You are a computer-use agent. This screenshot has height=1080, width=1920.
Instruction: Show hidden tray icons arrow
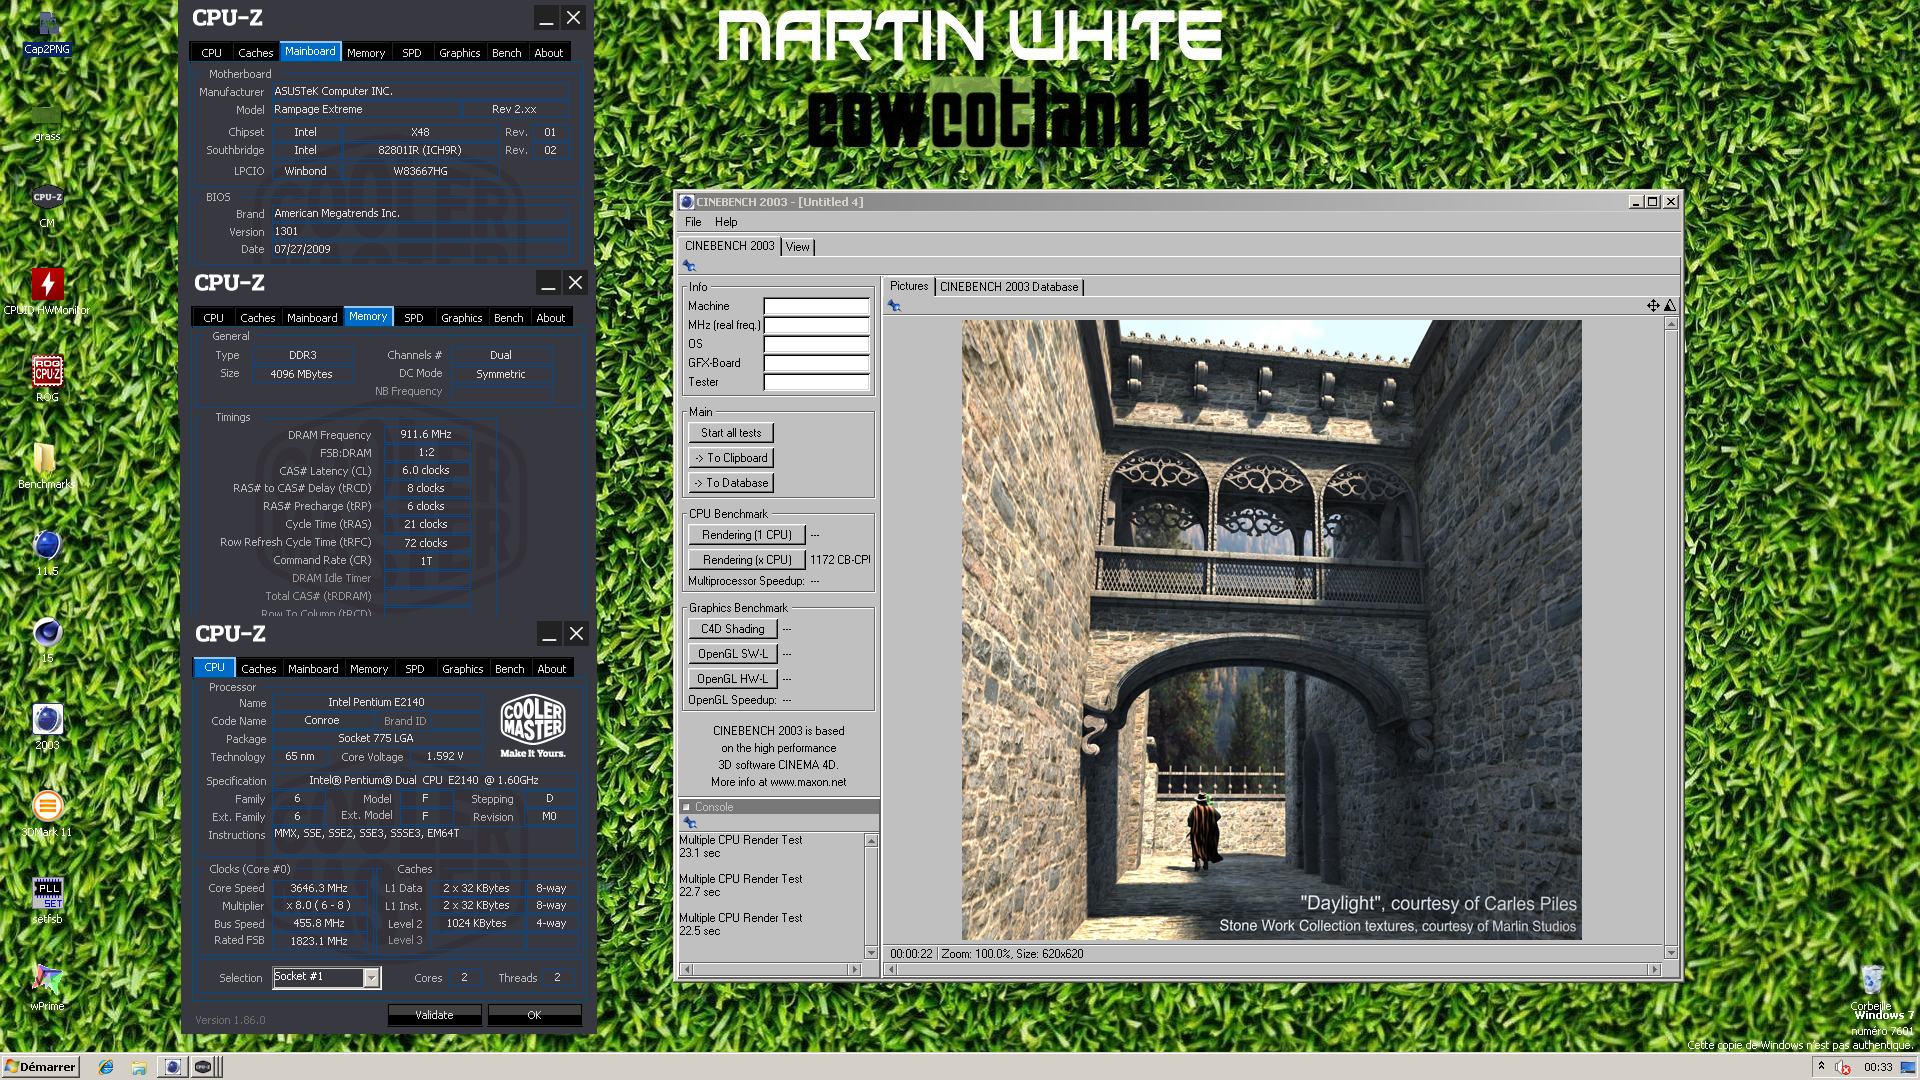pyautogui.click(x=1821, y=1067)
